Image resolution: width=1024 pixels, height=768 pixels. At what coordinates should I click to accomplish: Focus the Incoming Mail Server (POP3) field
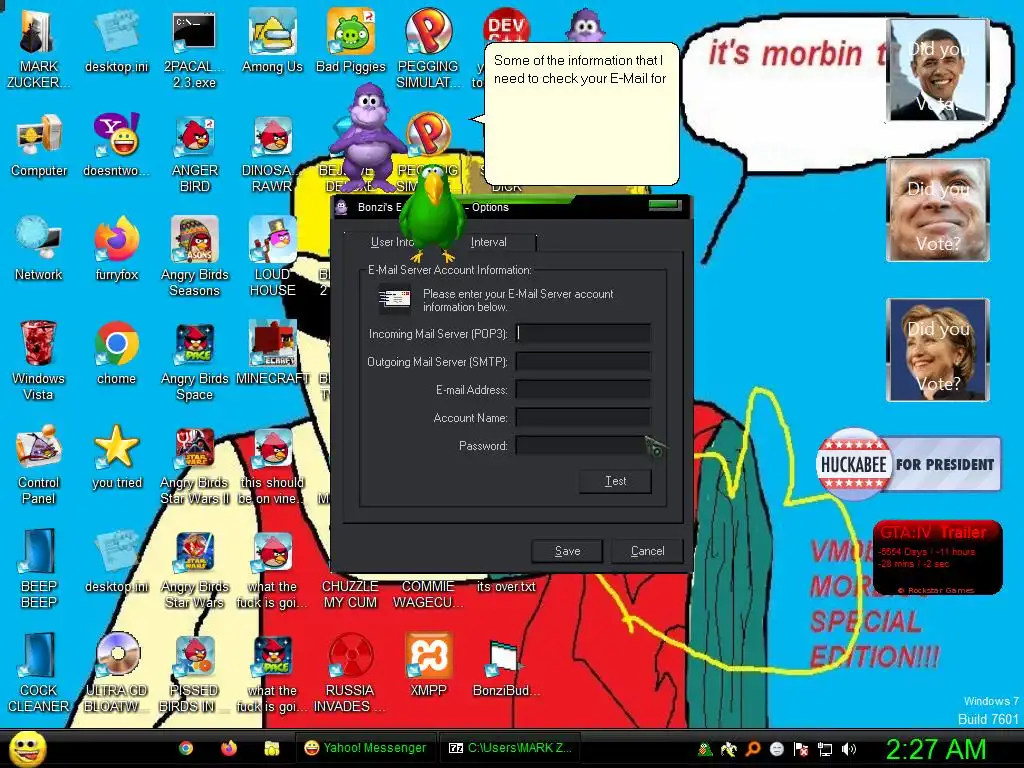coord(583,334)
